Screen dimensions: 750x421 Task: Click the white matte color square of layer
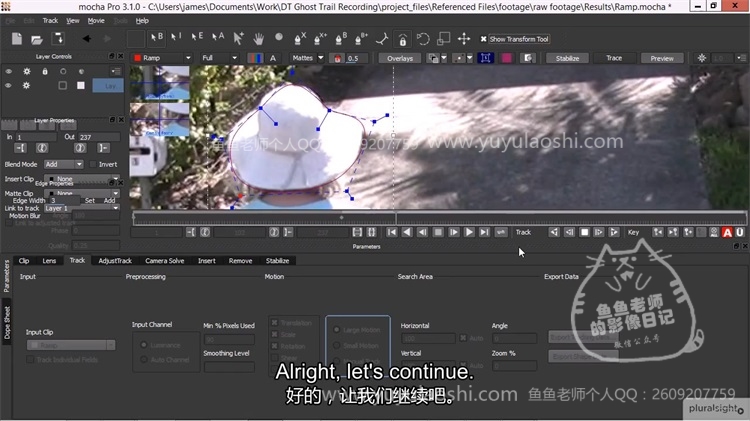point(81,85)
